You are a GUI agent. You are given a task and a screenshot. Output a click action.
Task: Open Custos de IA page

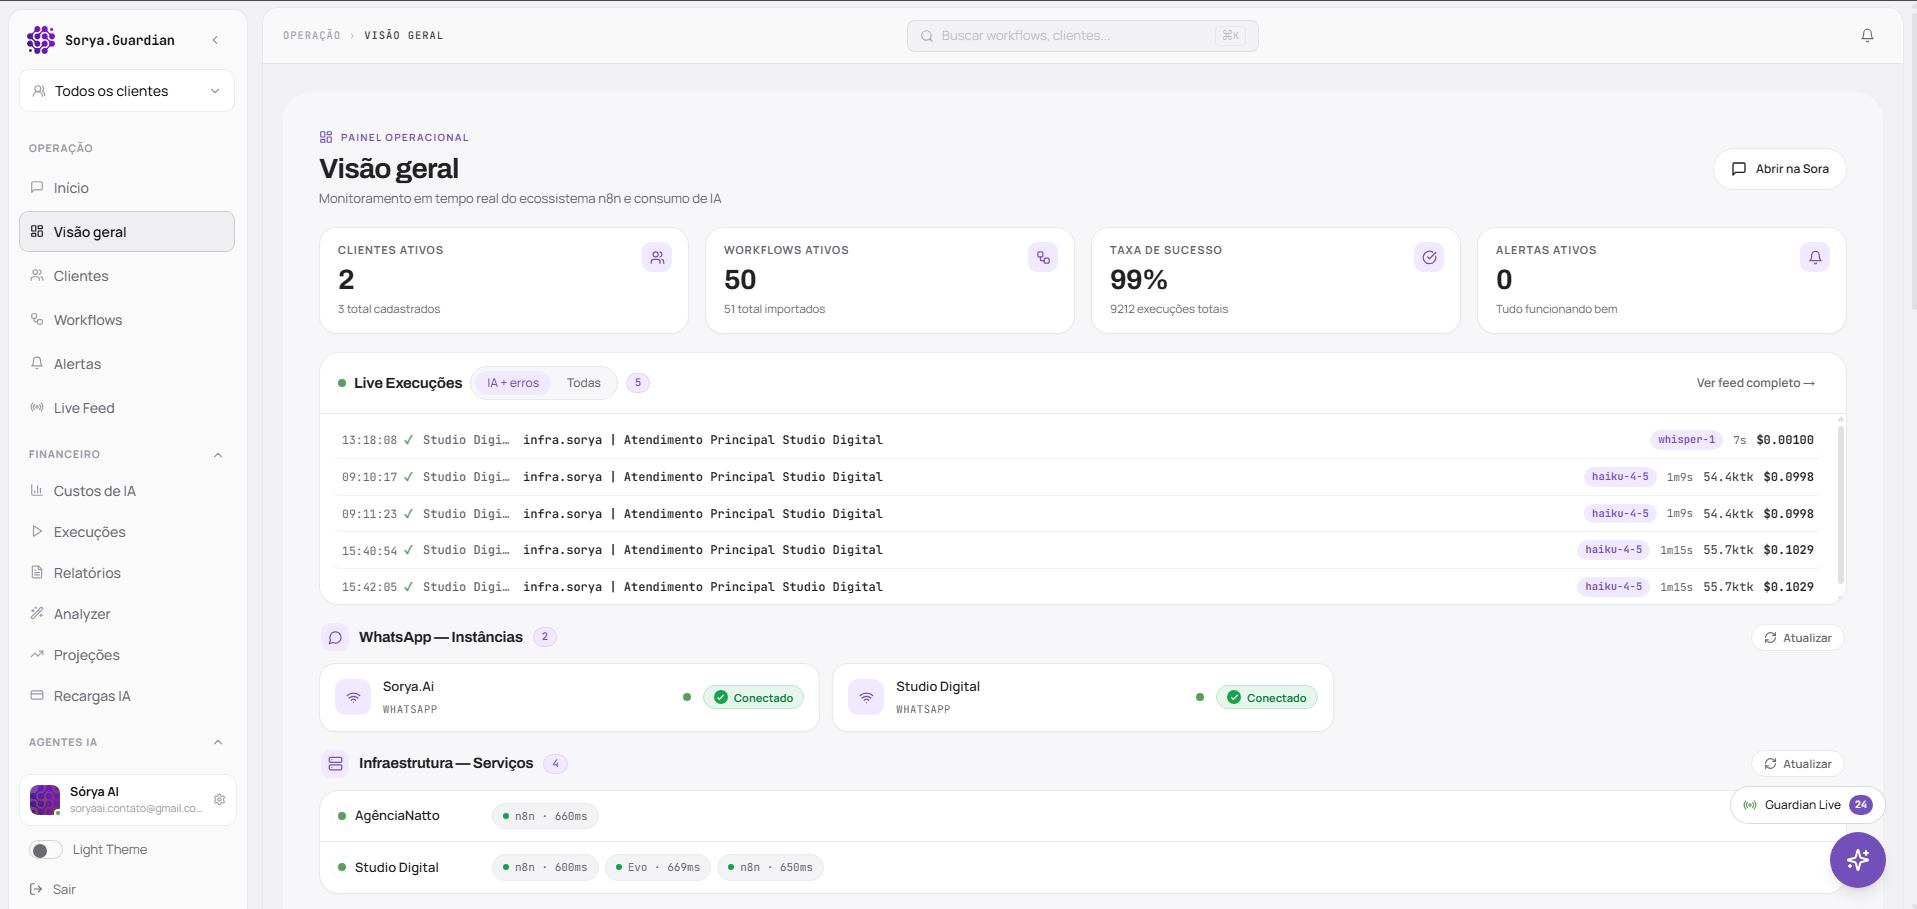point(127,491)
